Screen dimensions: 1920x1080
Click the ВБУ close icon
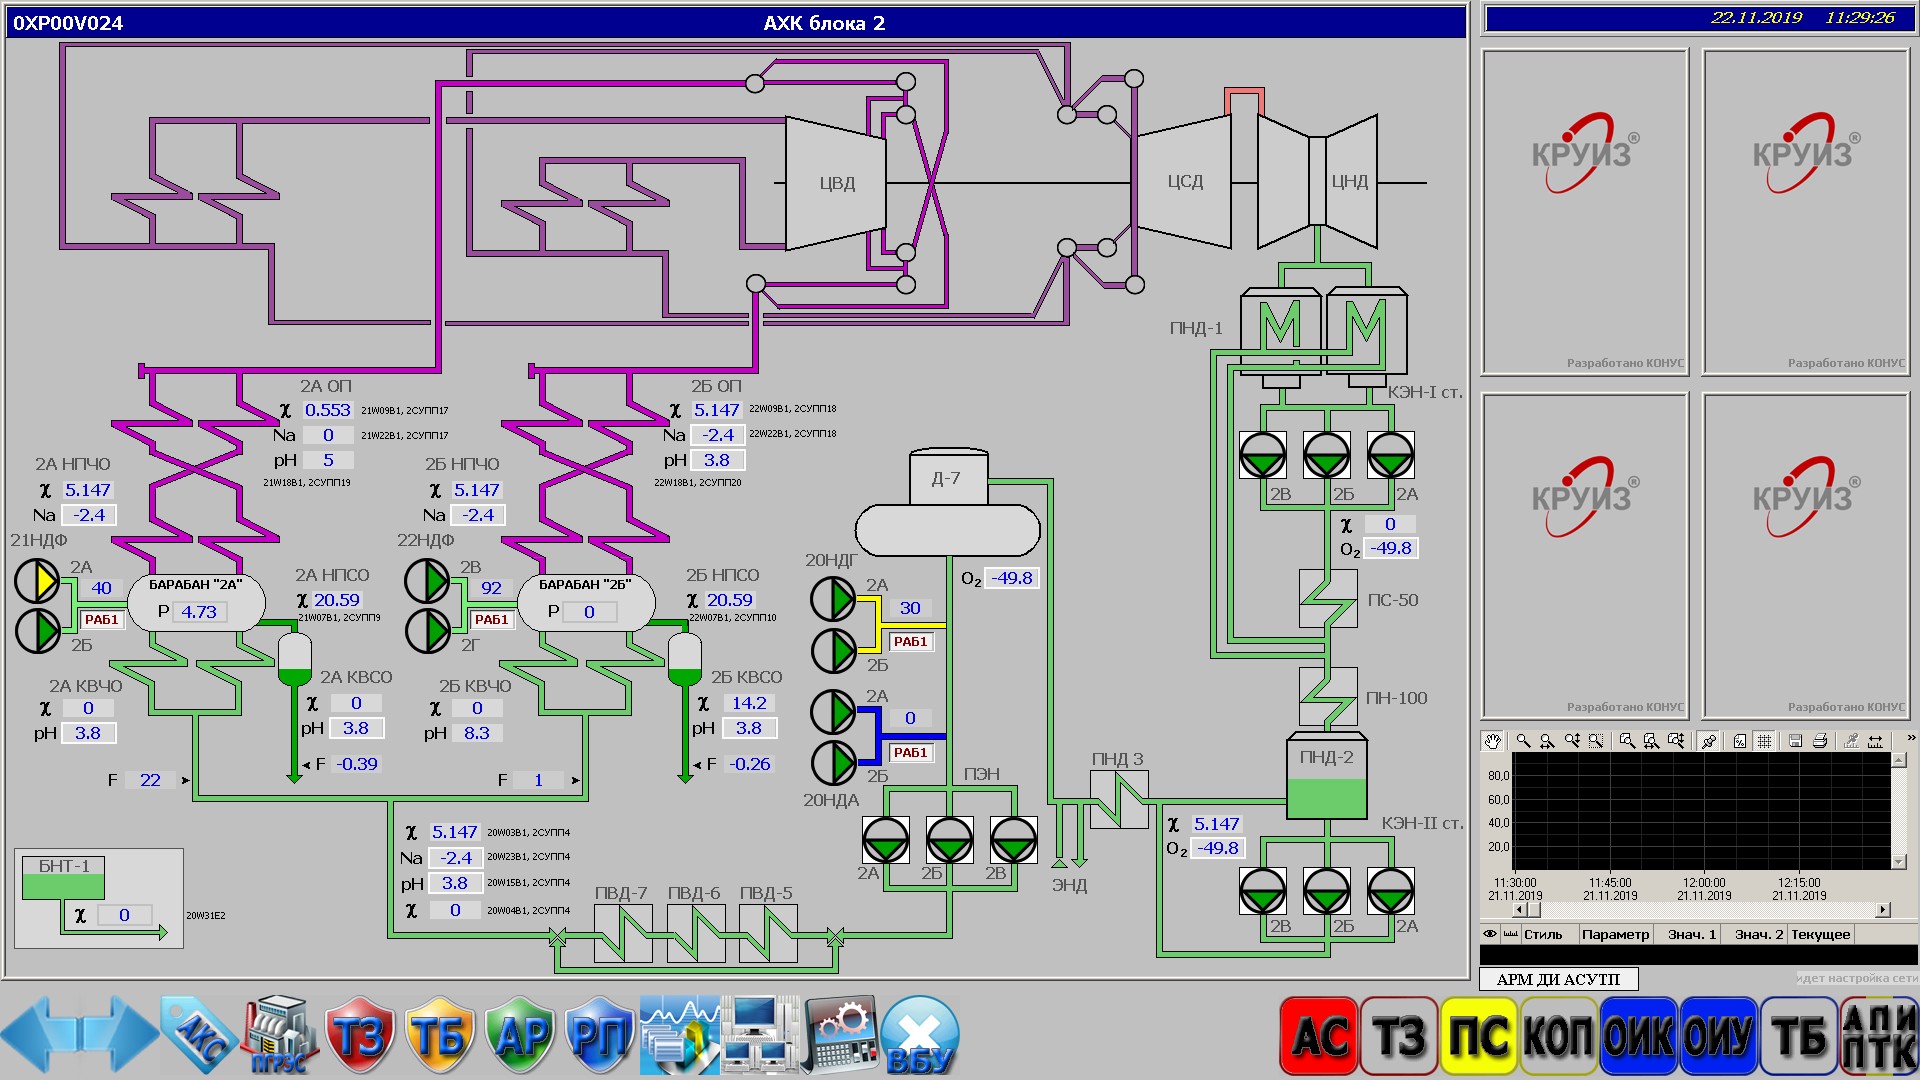tap(920, 1036)
